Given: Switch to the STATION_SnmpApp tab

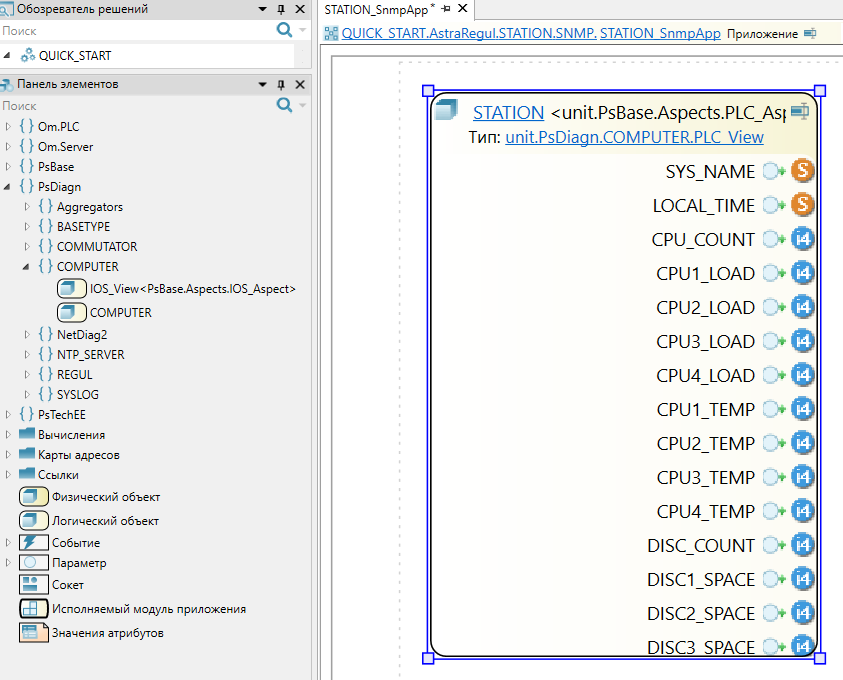Looking at the screenshot, I should click(375, 9).
